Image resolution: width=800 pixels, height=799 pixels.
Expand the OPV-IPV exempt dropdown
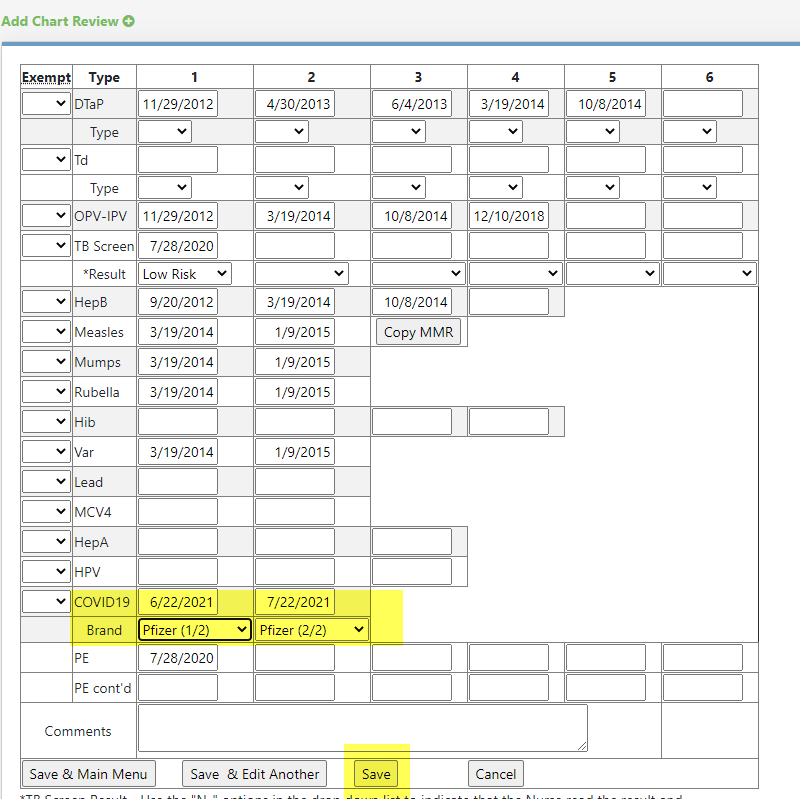(x=46, y=216)
